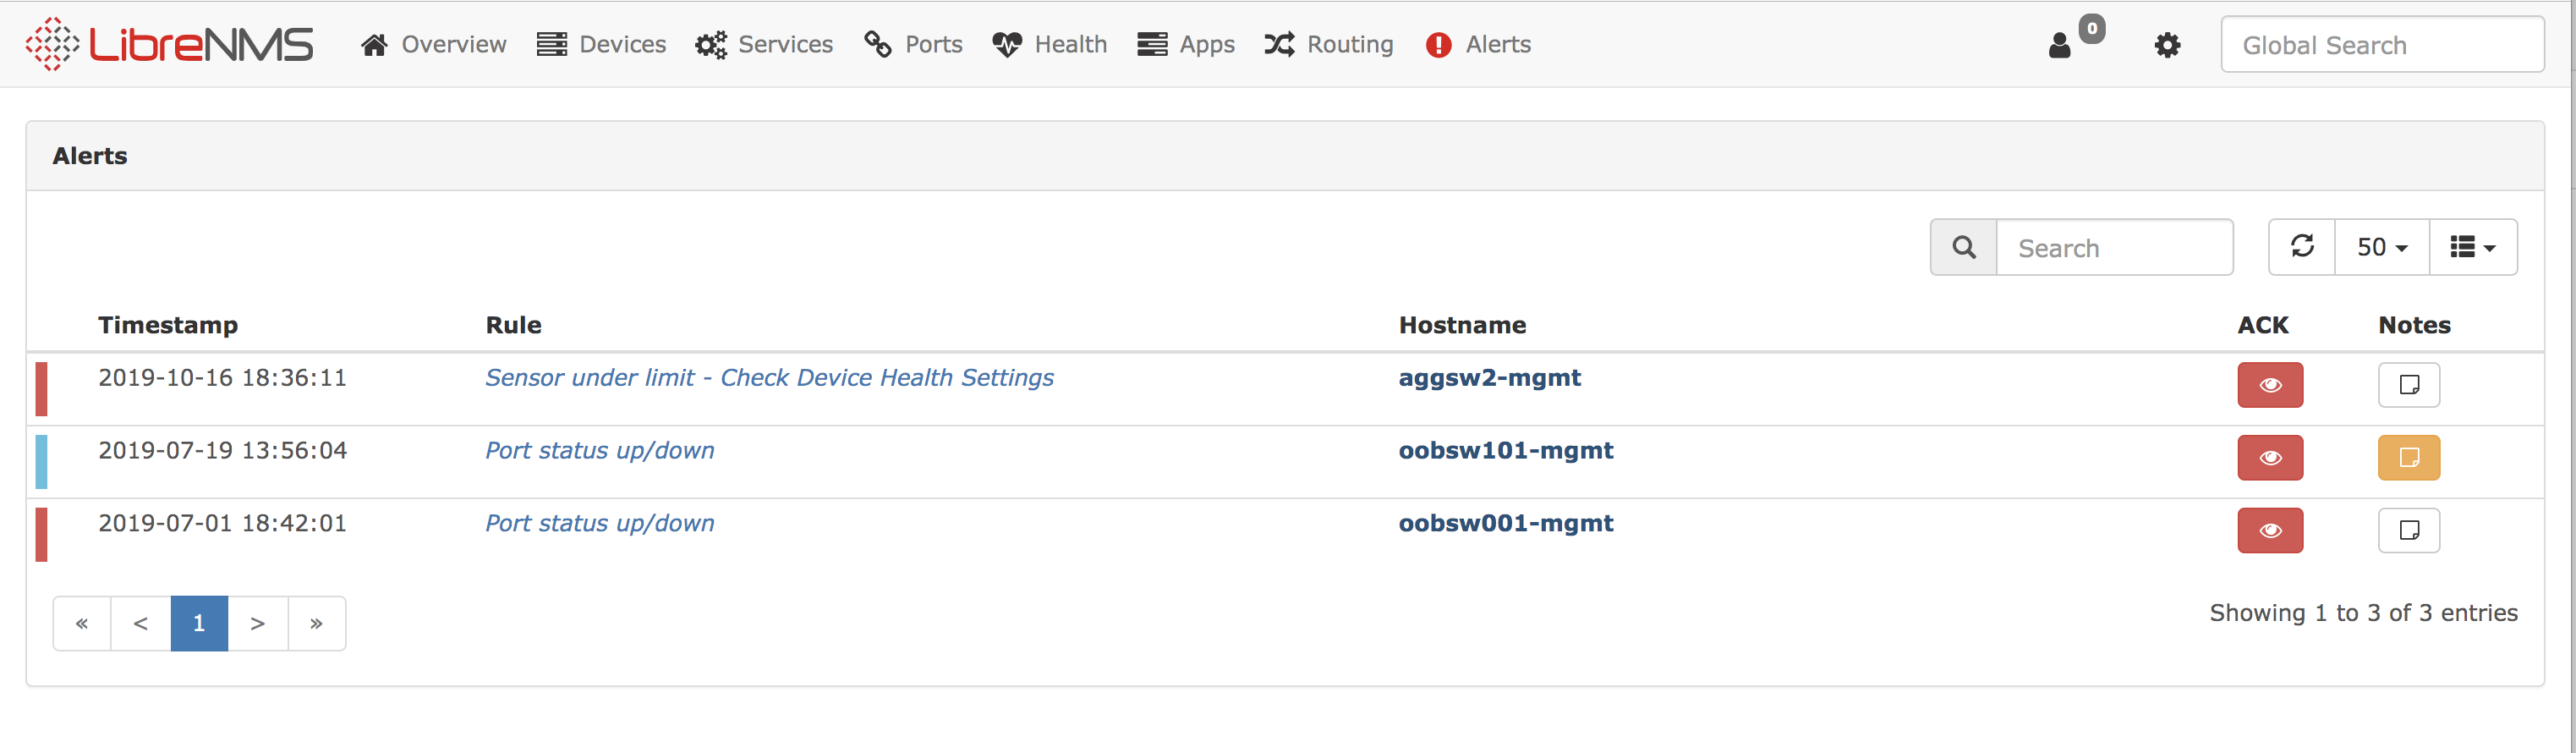Click the magnifier icon beside Search
The width and height of the screenshot is (2576, 753).
pyautogui.click(x=1963, y=247)
